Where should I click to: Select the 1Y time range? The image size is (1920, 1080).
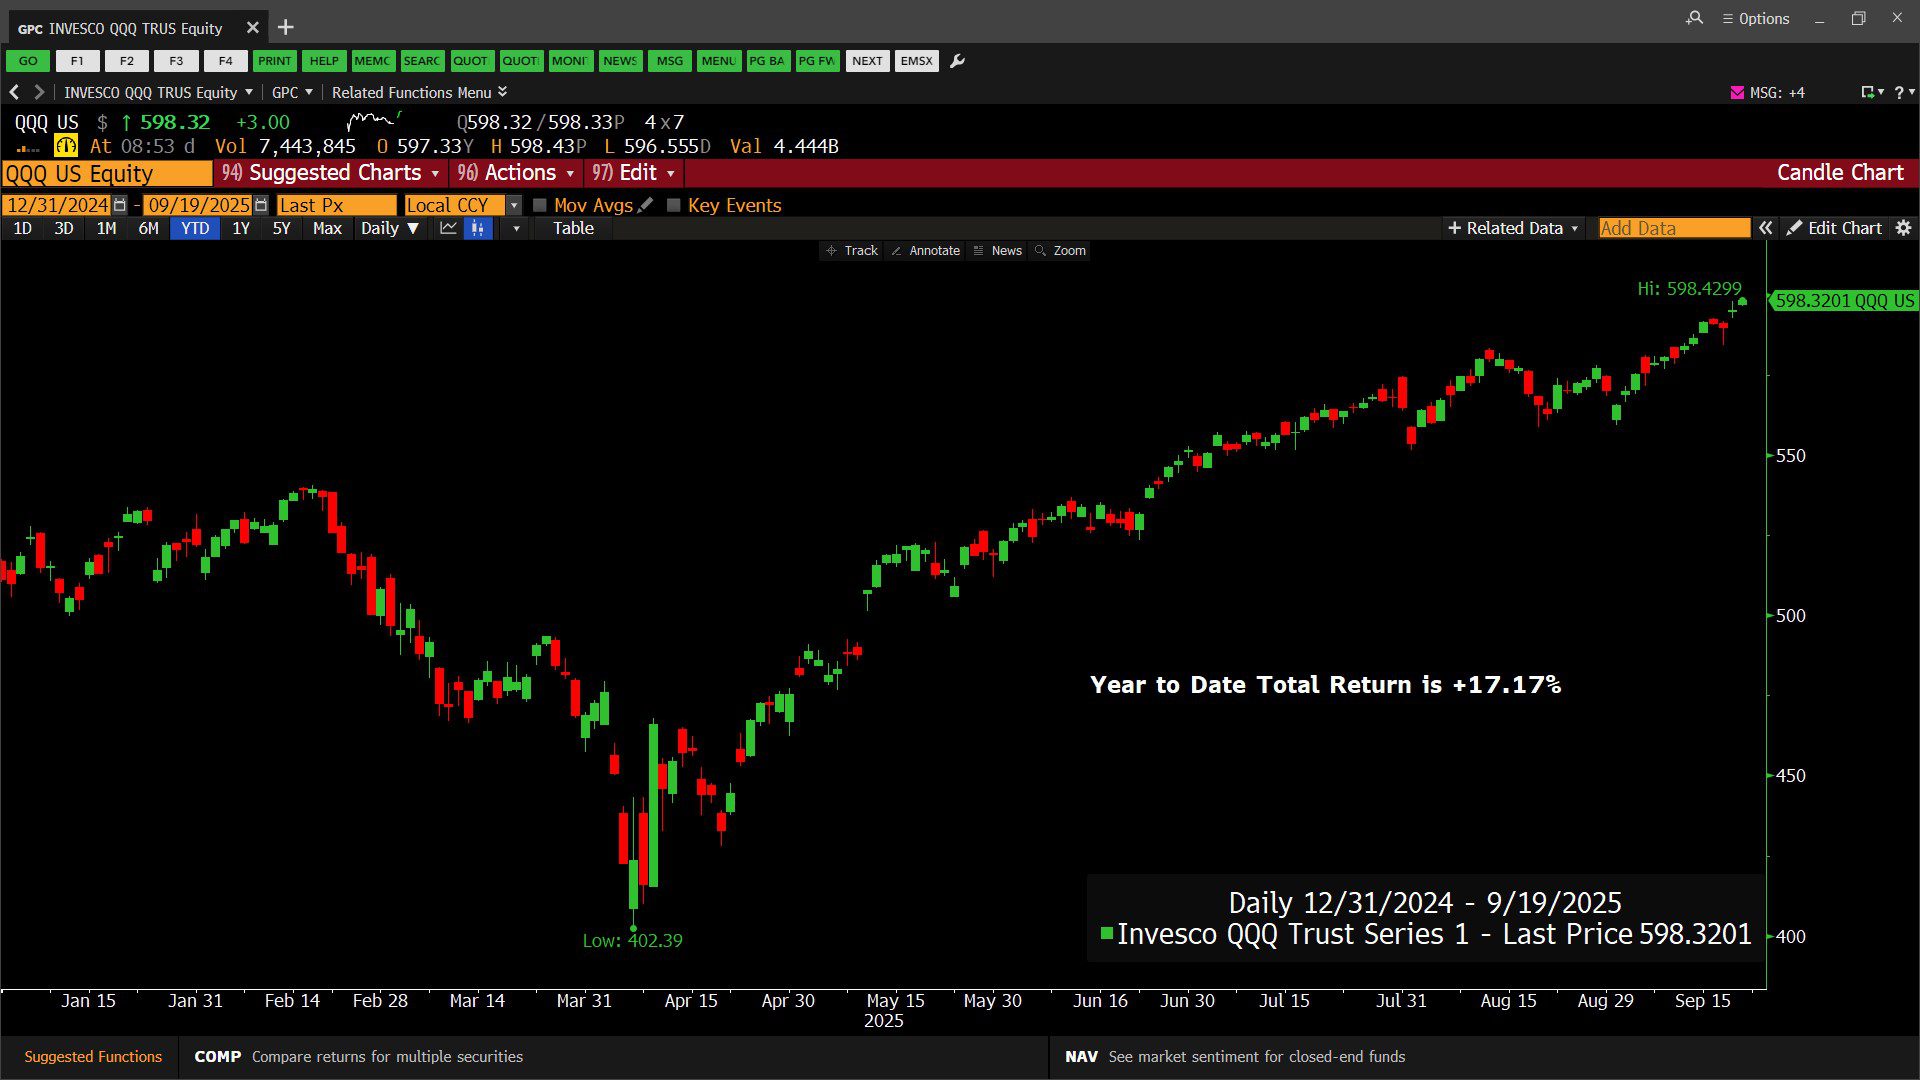pos(241,228)
